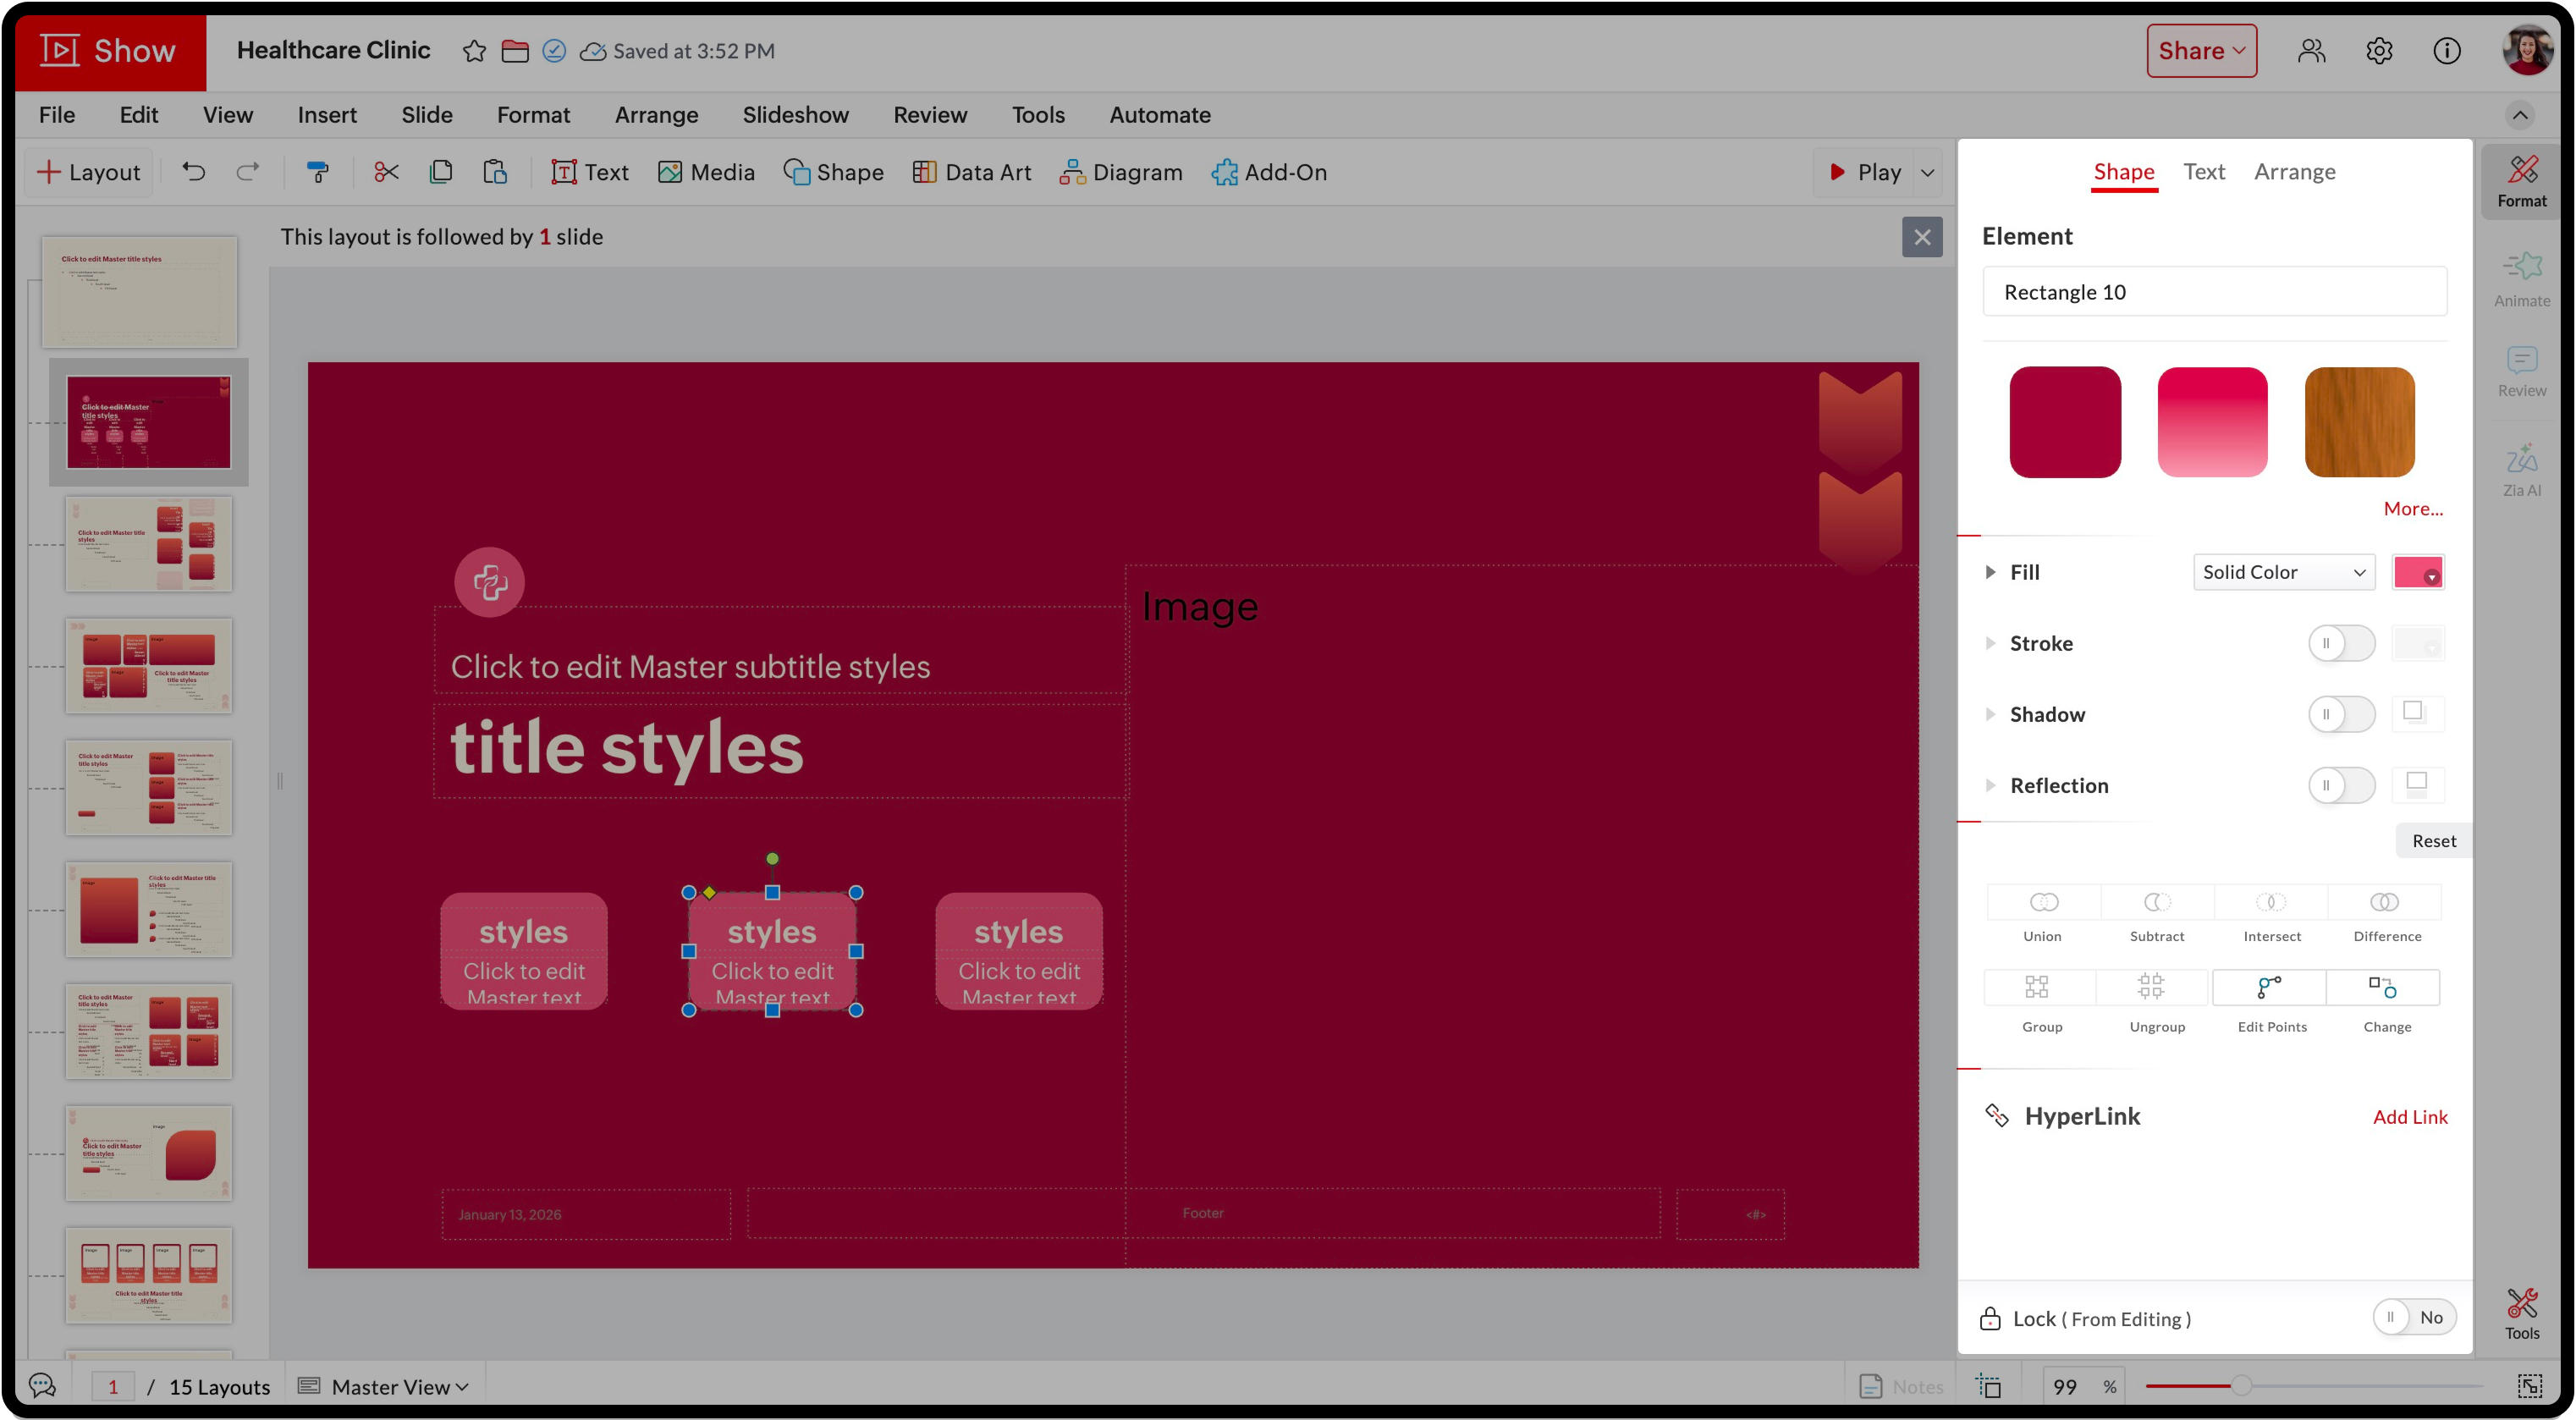Open the Data Art tool
Image resolution: width=2576 pixels, height=1420 pixels.
click(971, 172)
